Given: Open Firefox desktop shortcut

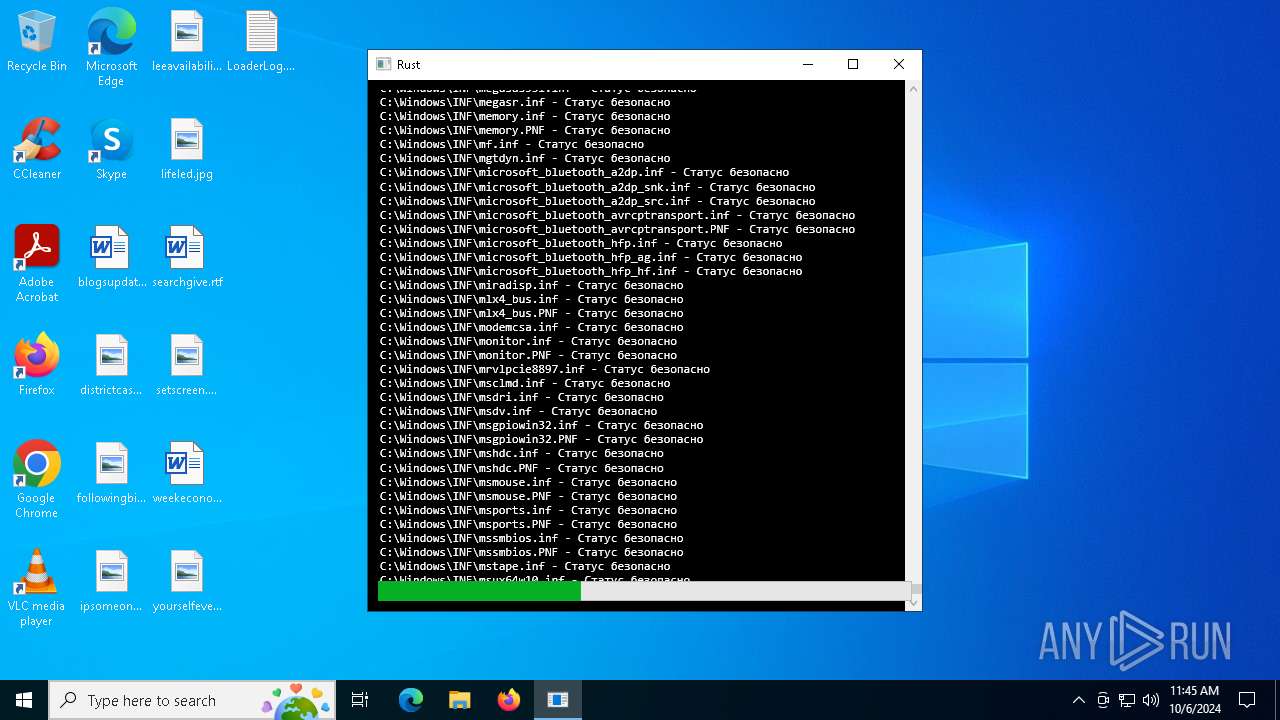Looking at the screenshot, I should point(37,366).
